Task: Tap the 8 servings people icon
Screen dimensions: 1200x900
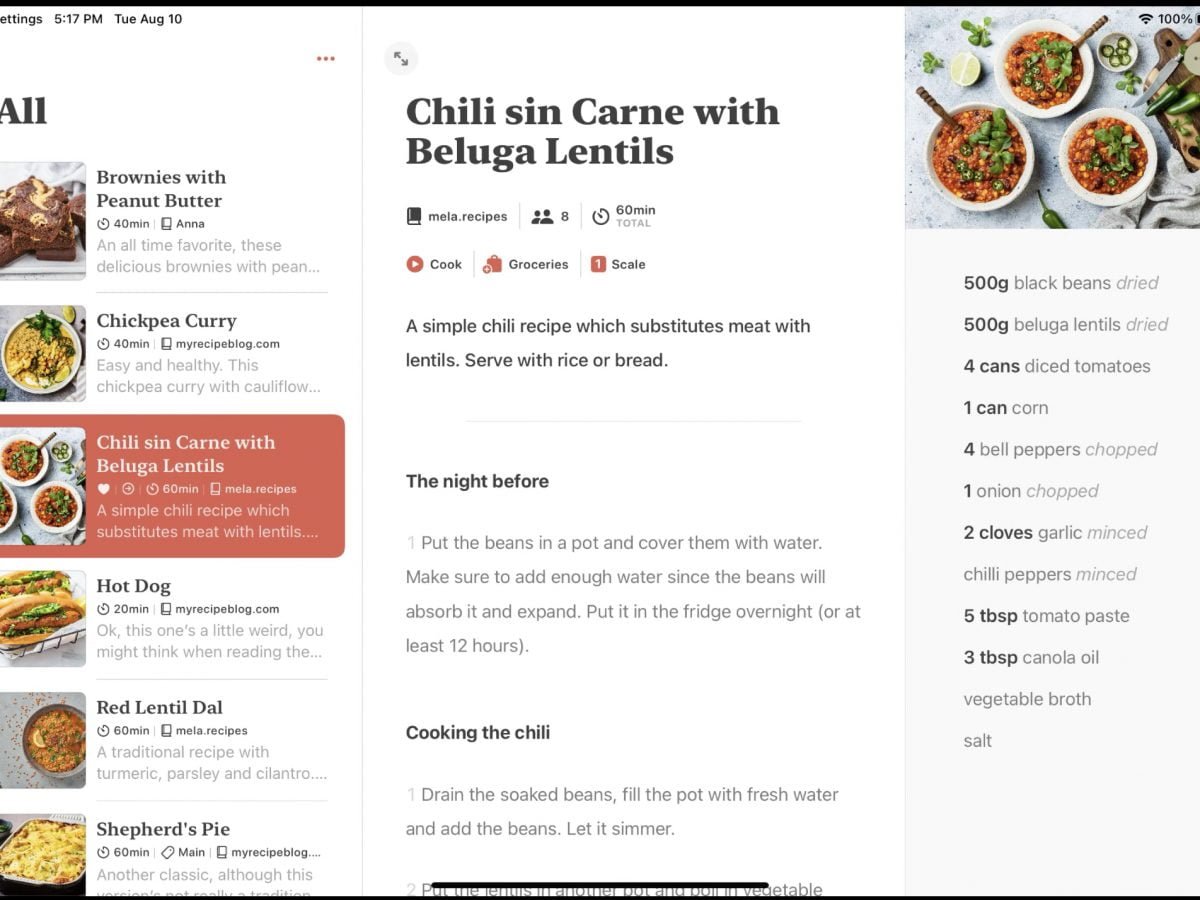Action: click(542, 216)
